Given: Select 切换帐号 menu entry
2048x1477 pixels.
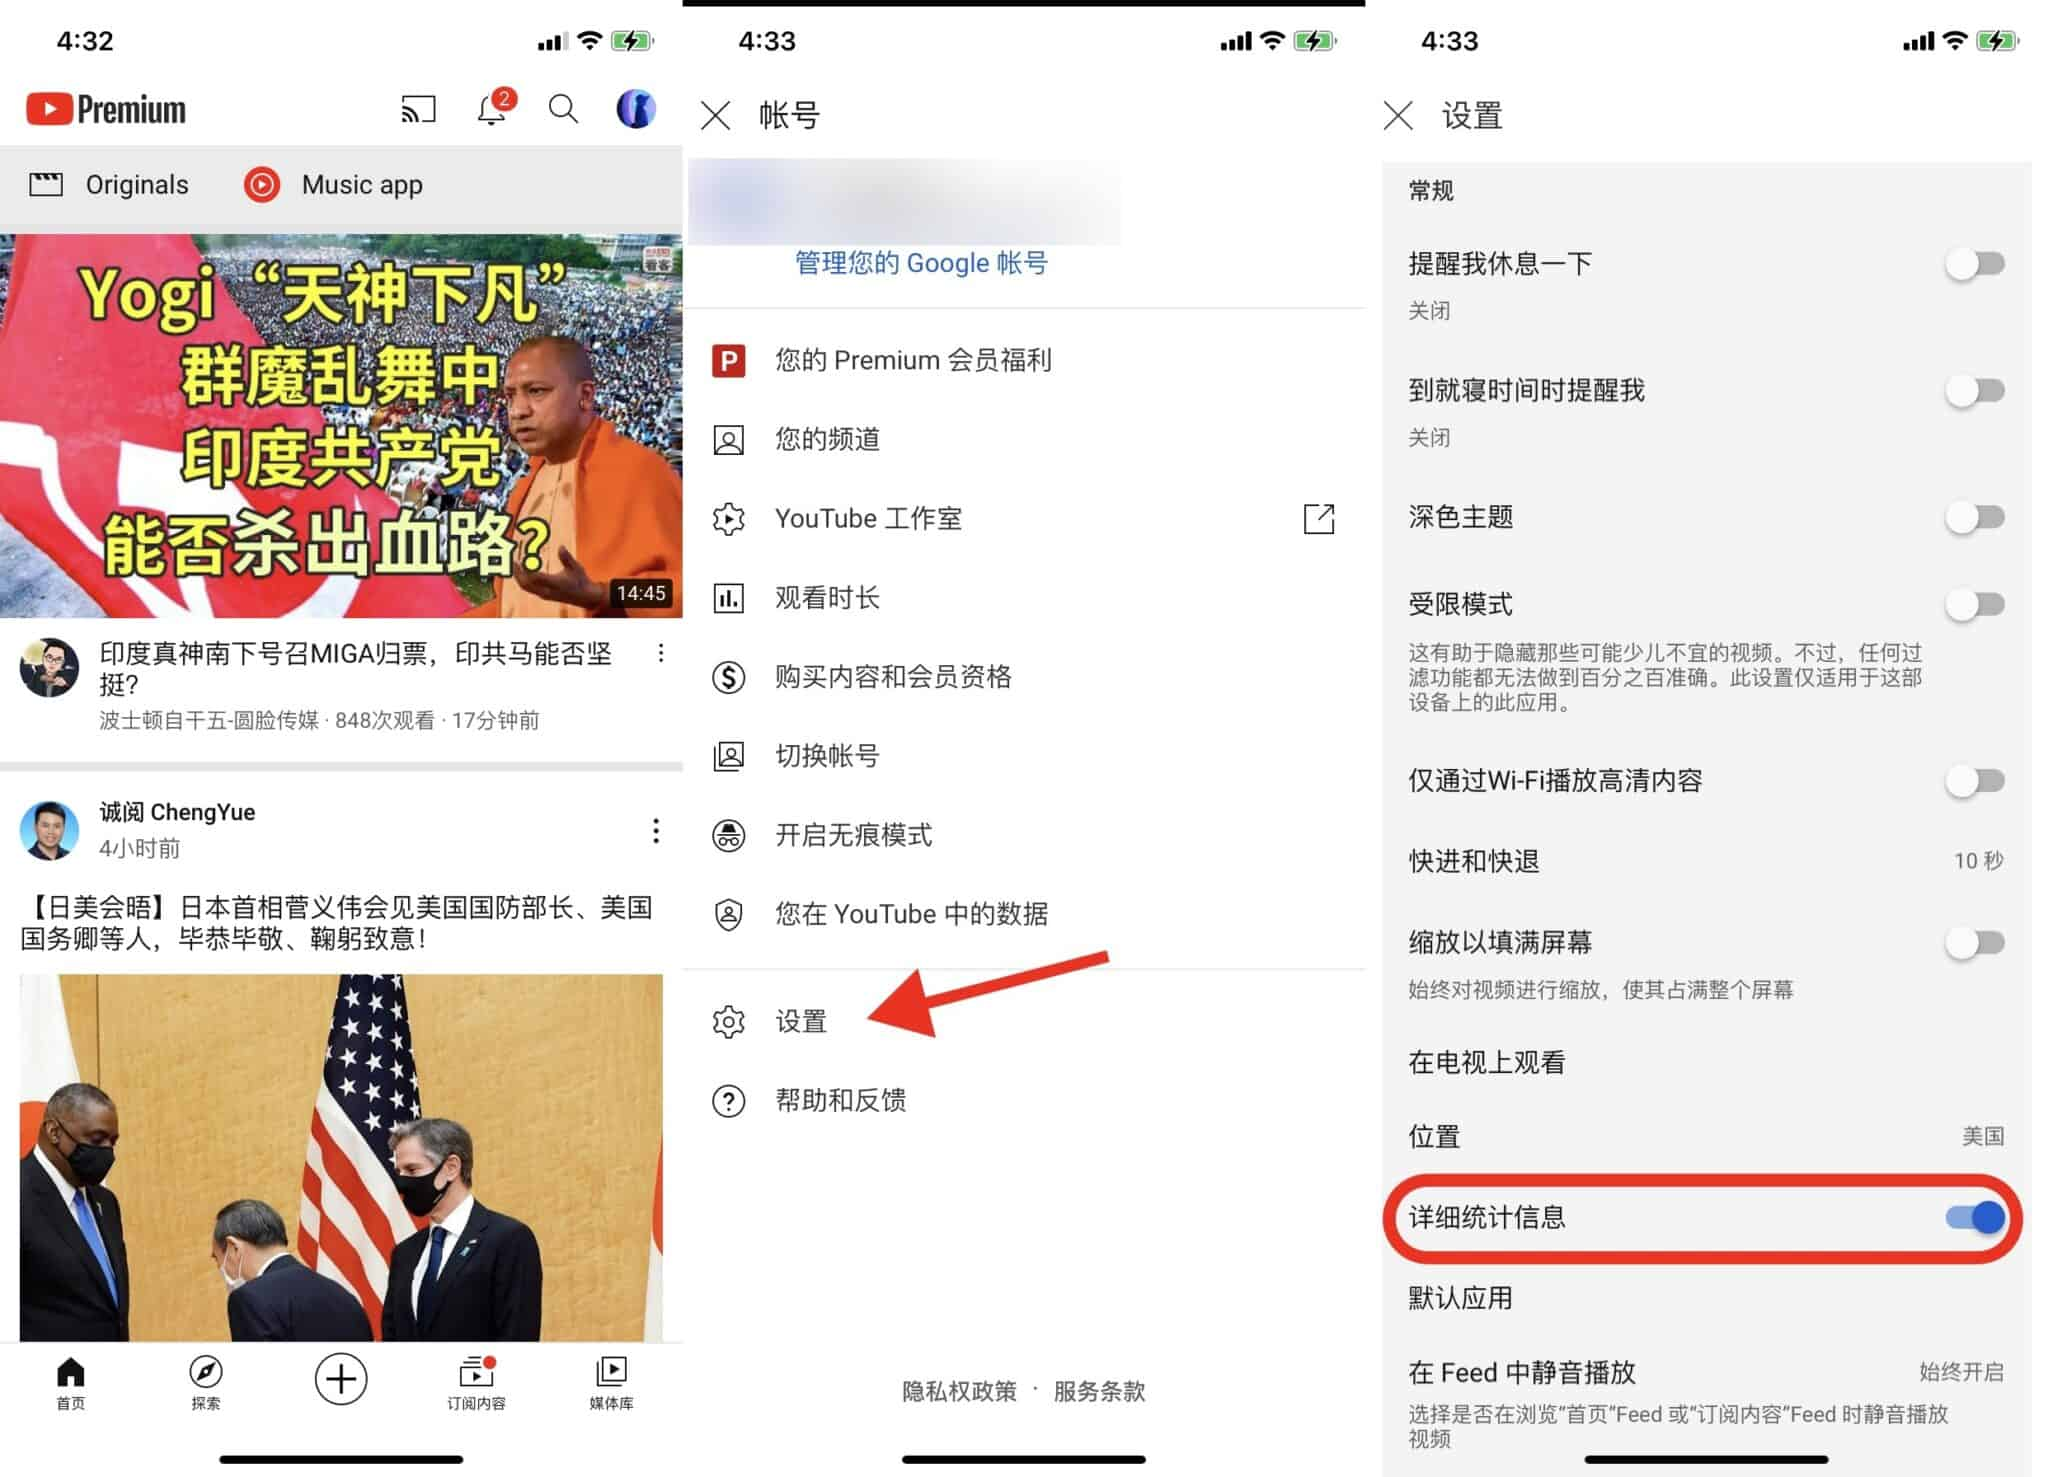Looking at the screenshot, I should pos(1024,756).
